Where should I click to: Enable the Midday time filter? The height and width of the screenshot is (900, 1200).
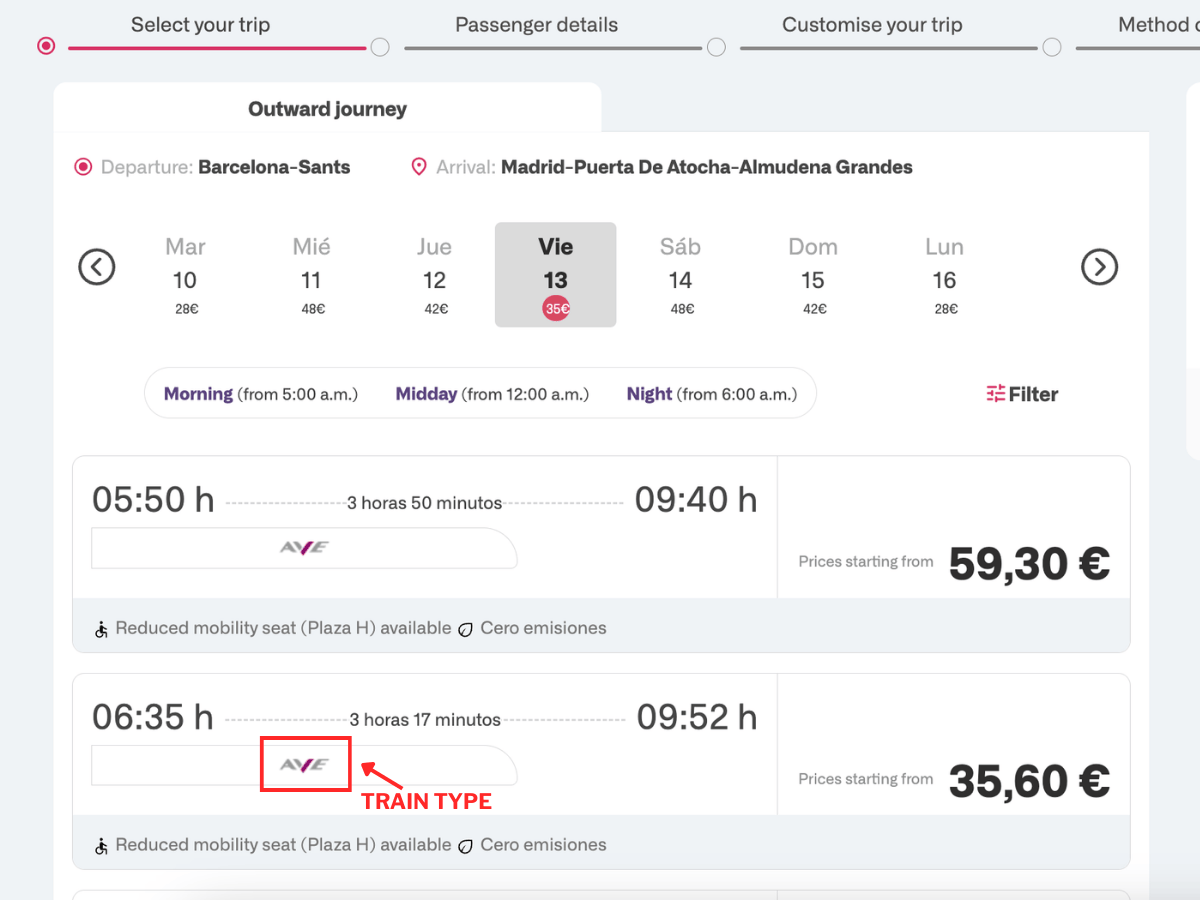[426, 393]
